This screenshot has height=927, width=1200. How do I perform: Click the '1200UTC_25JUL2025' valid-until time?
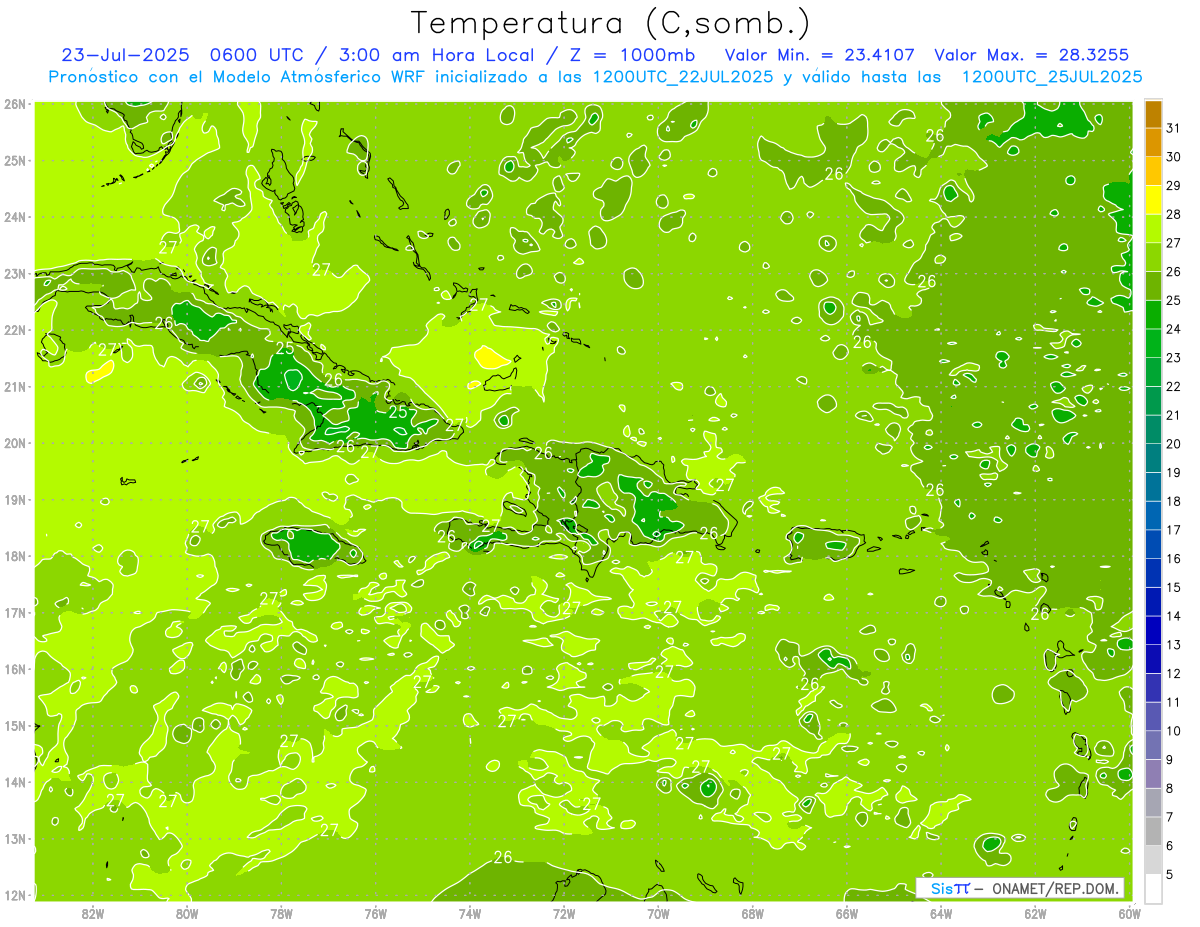[1052, 76]
